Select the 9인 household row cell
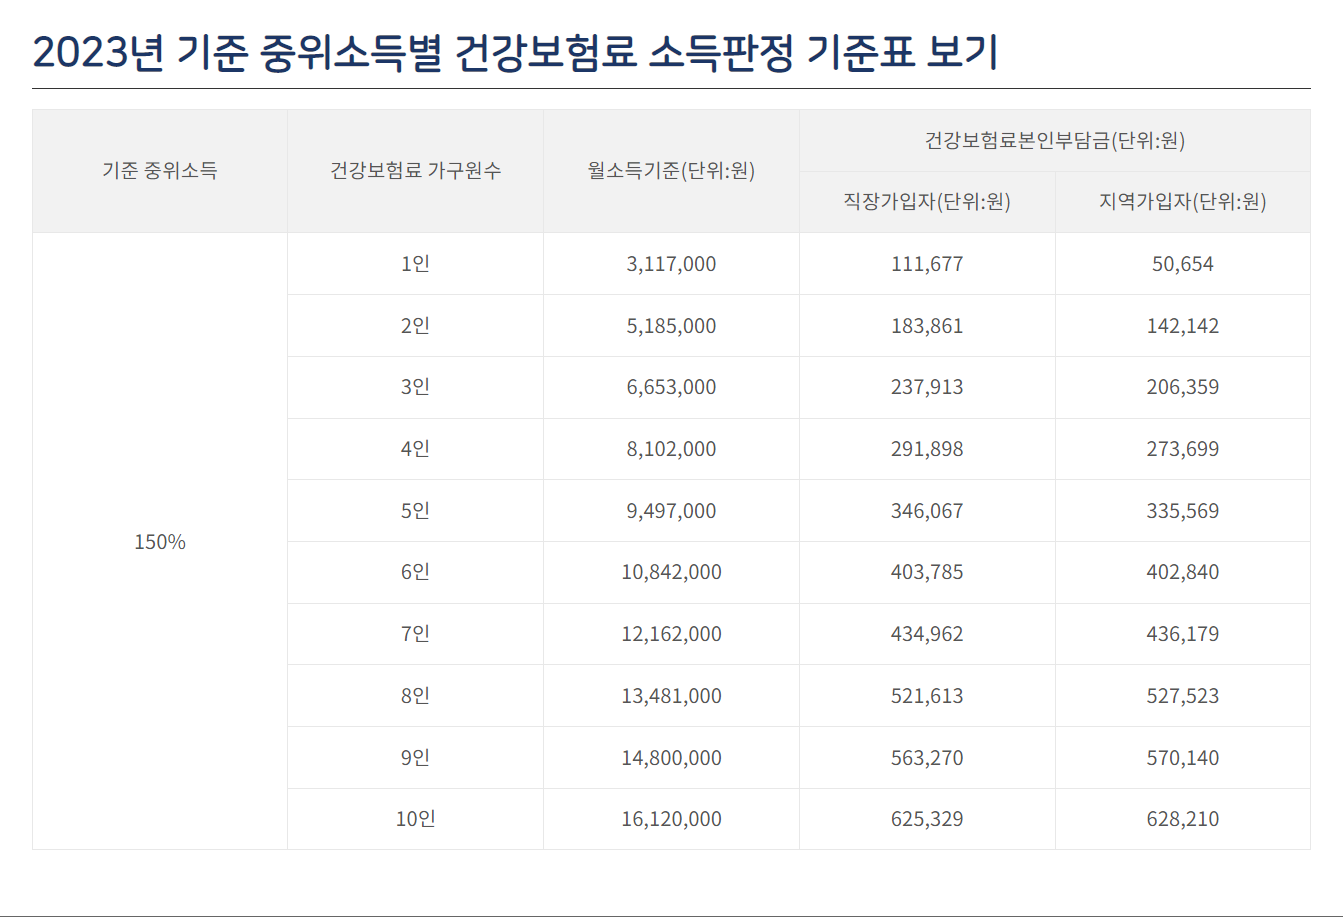The image size is (1343, 917). click(x=416, y=758)
